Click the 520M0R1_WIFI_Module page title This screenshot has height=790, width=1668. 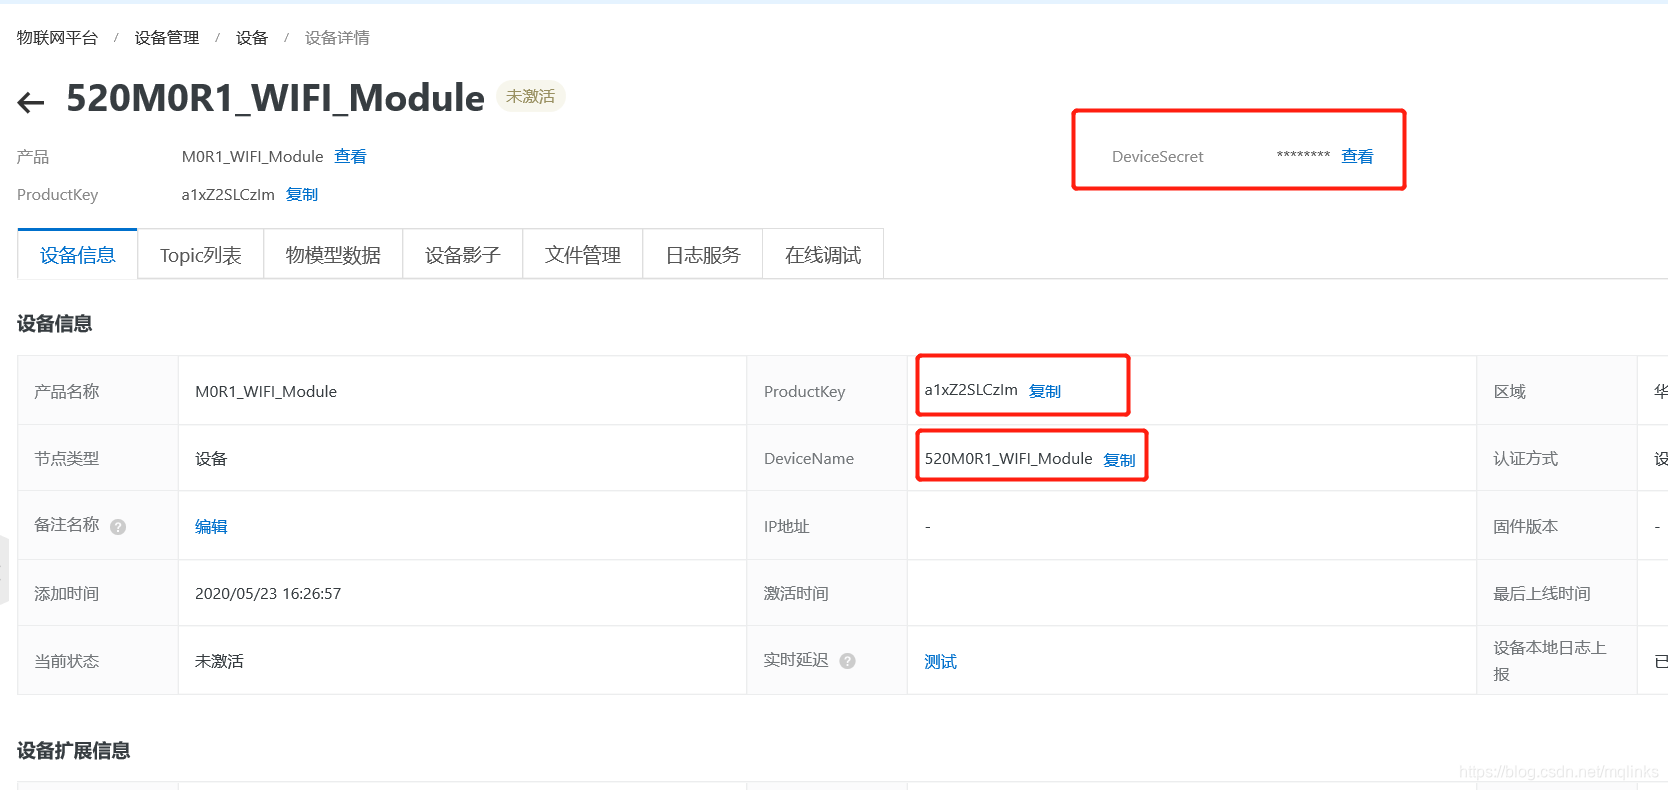click(x=275, y=98)
